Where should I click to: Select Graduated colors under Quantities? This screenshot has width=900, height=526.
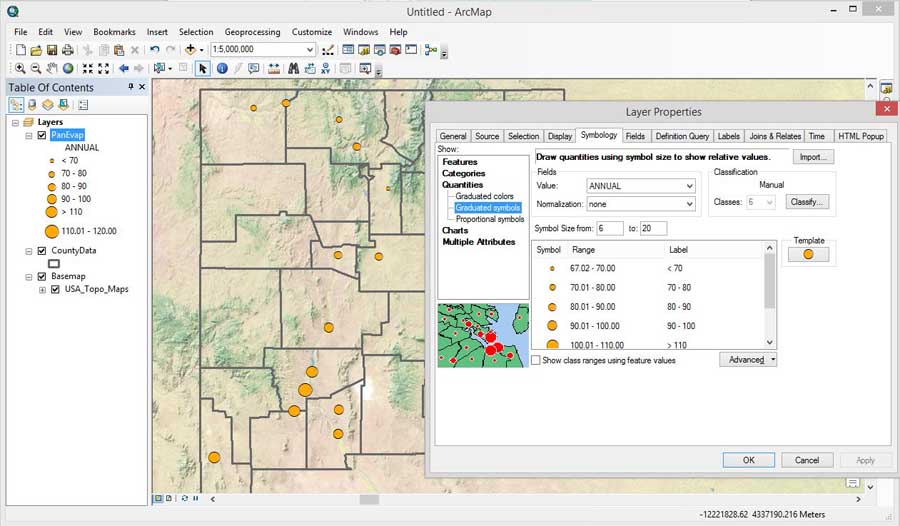(x=484, y=196)
